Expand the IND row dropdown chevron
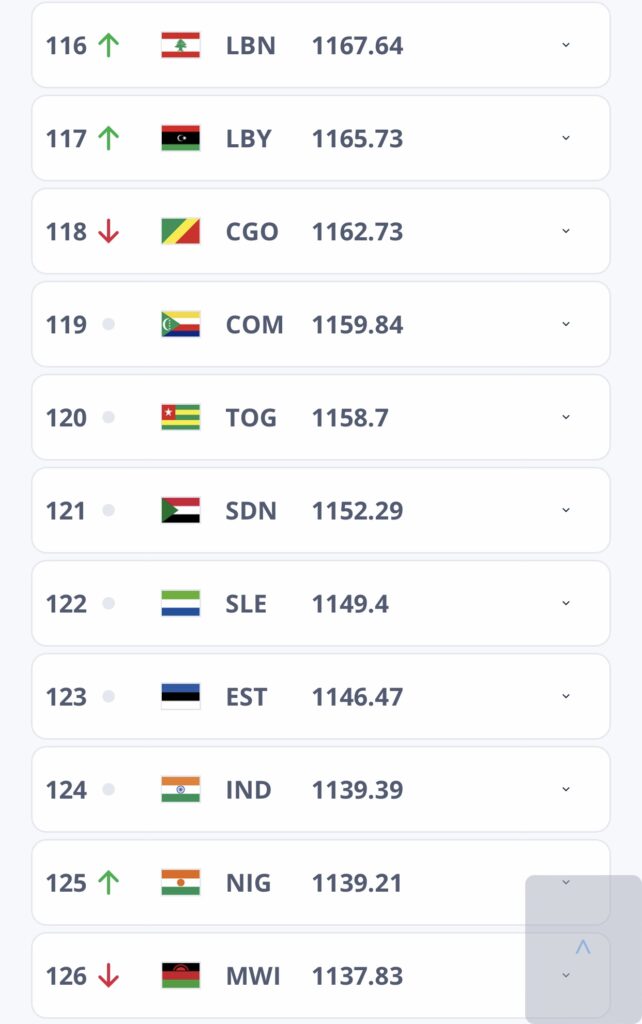The width and height of the screenshot is (642, 1024). pos(566,789)
